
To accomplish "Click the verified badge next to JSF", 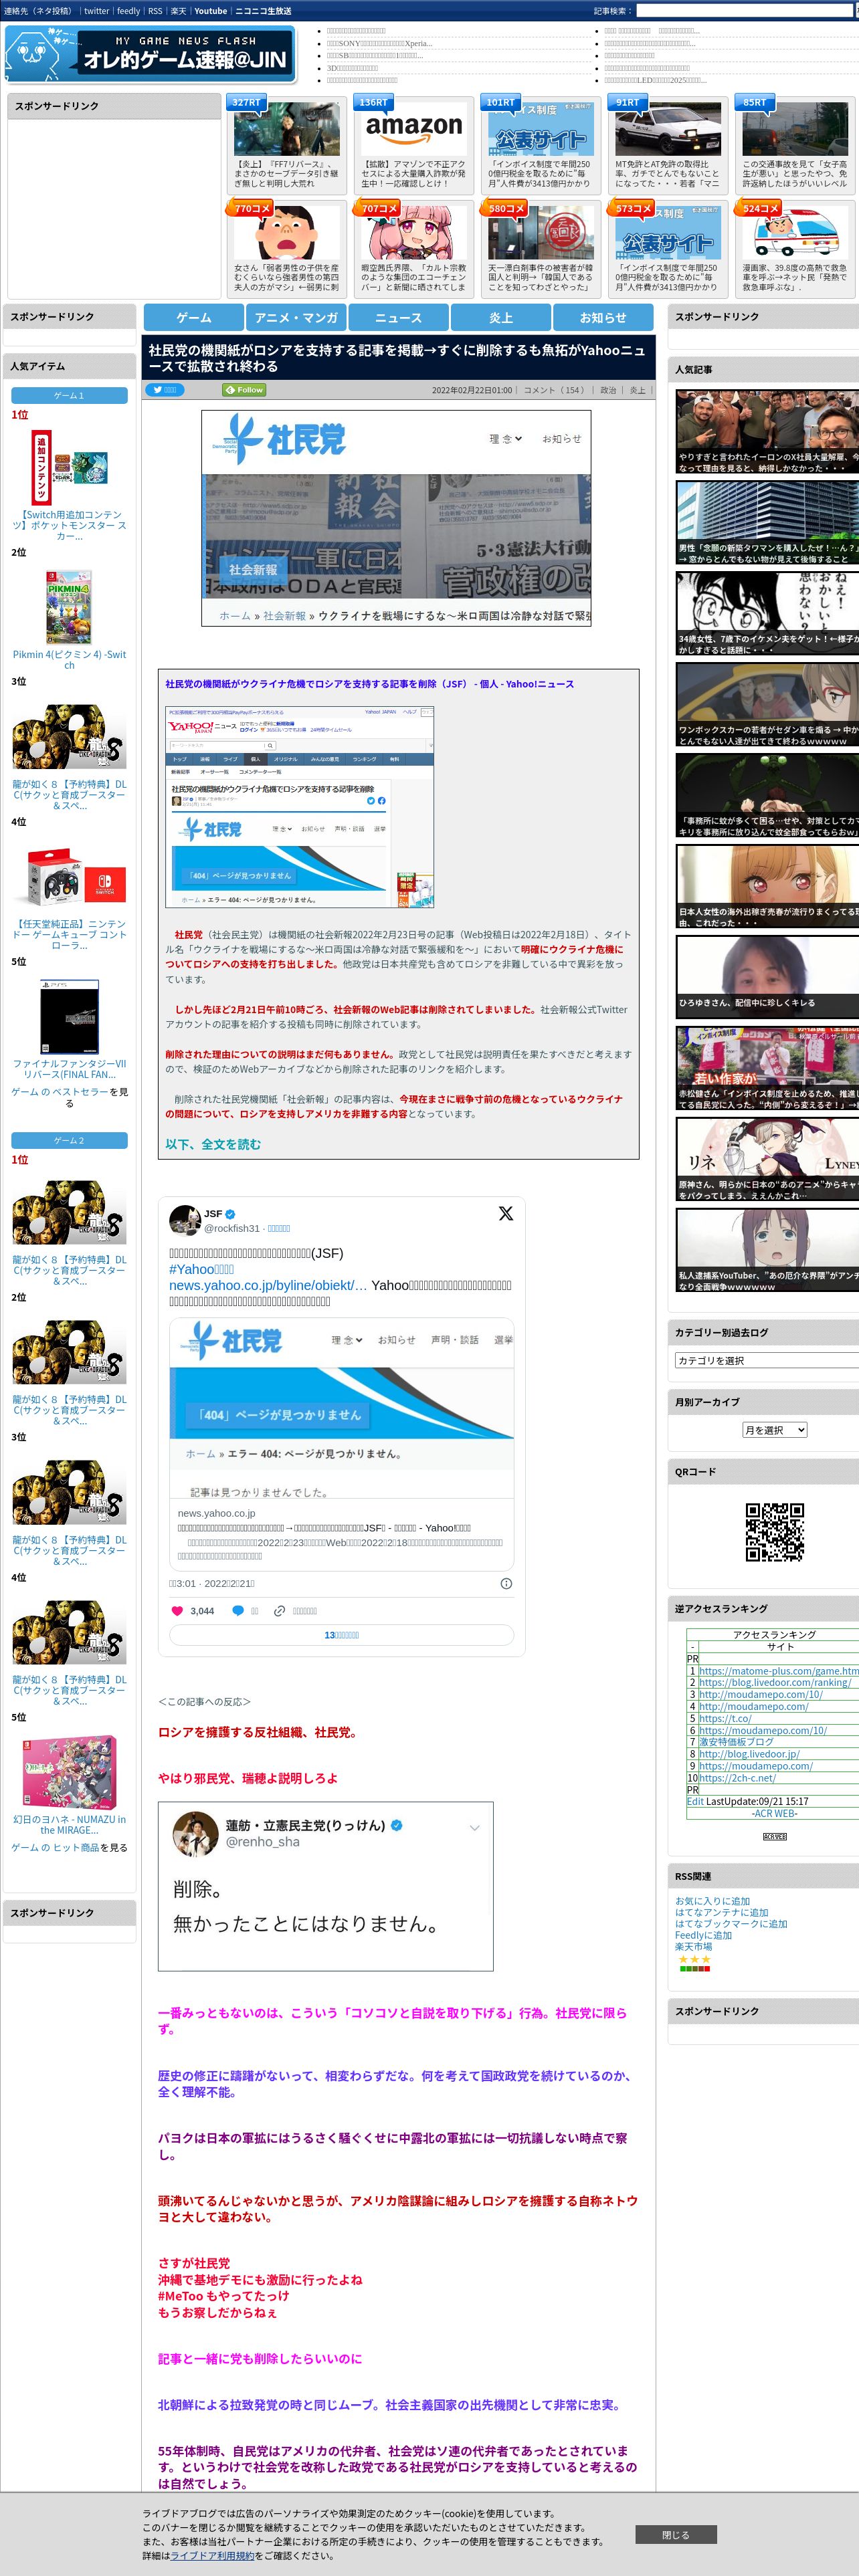I will (230, 1214).
